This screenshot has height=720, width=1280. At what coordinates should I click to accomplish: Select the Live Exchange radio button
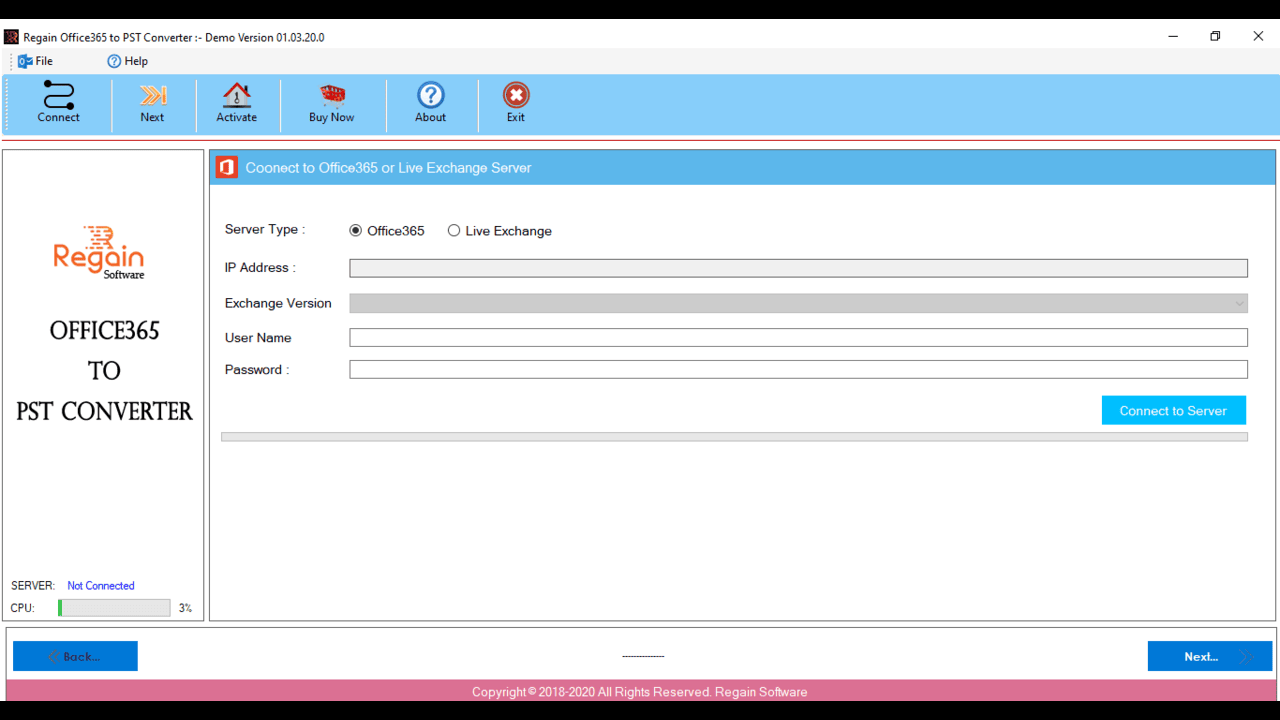(x=454, y=231)
